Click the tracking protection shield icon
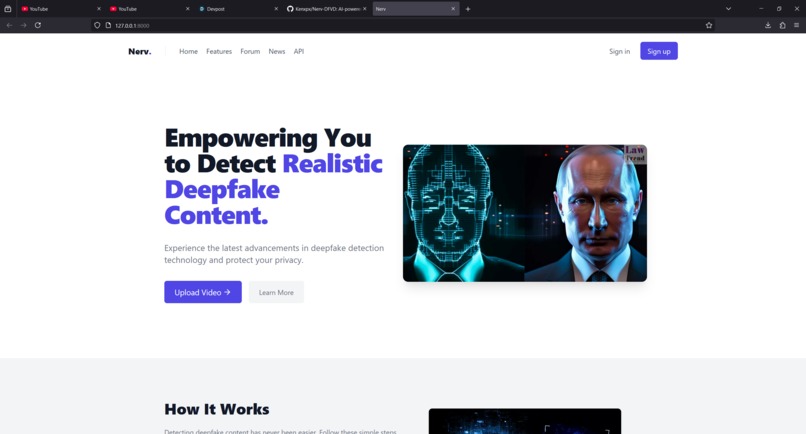 click(x=97, y=25)
